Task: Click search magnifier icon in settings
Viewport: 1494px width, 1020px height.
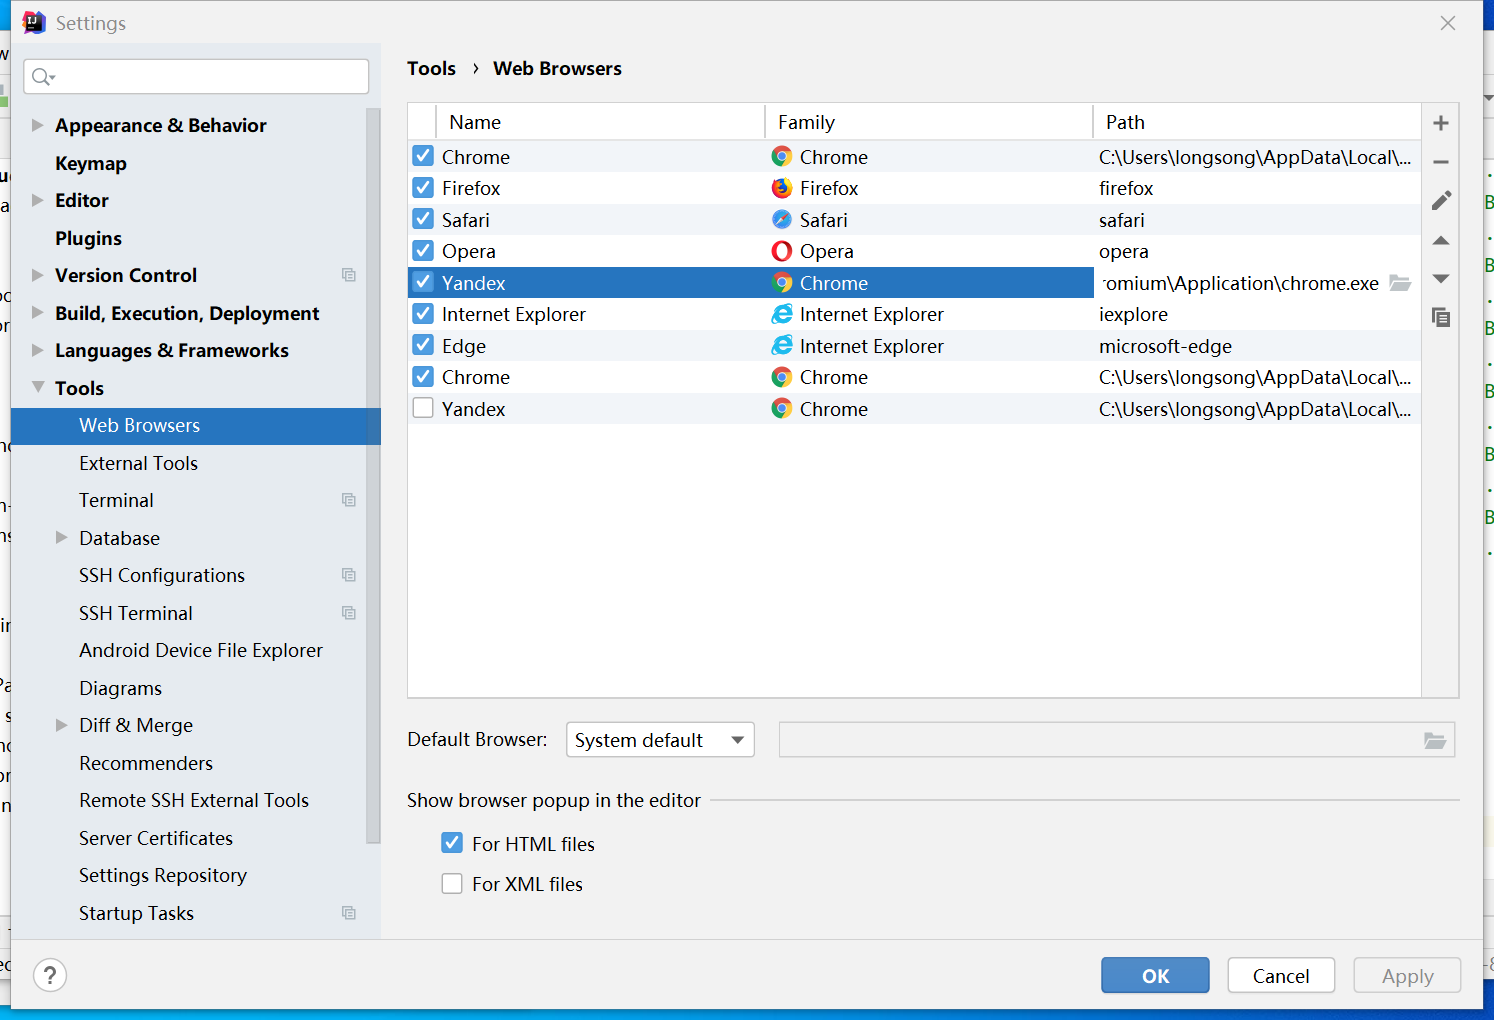Action: (42, 76)
